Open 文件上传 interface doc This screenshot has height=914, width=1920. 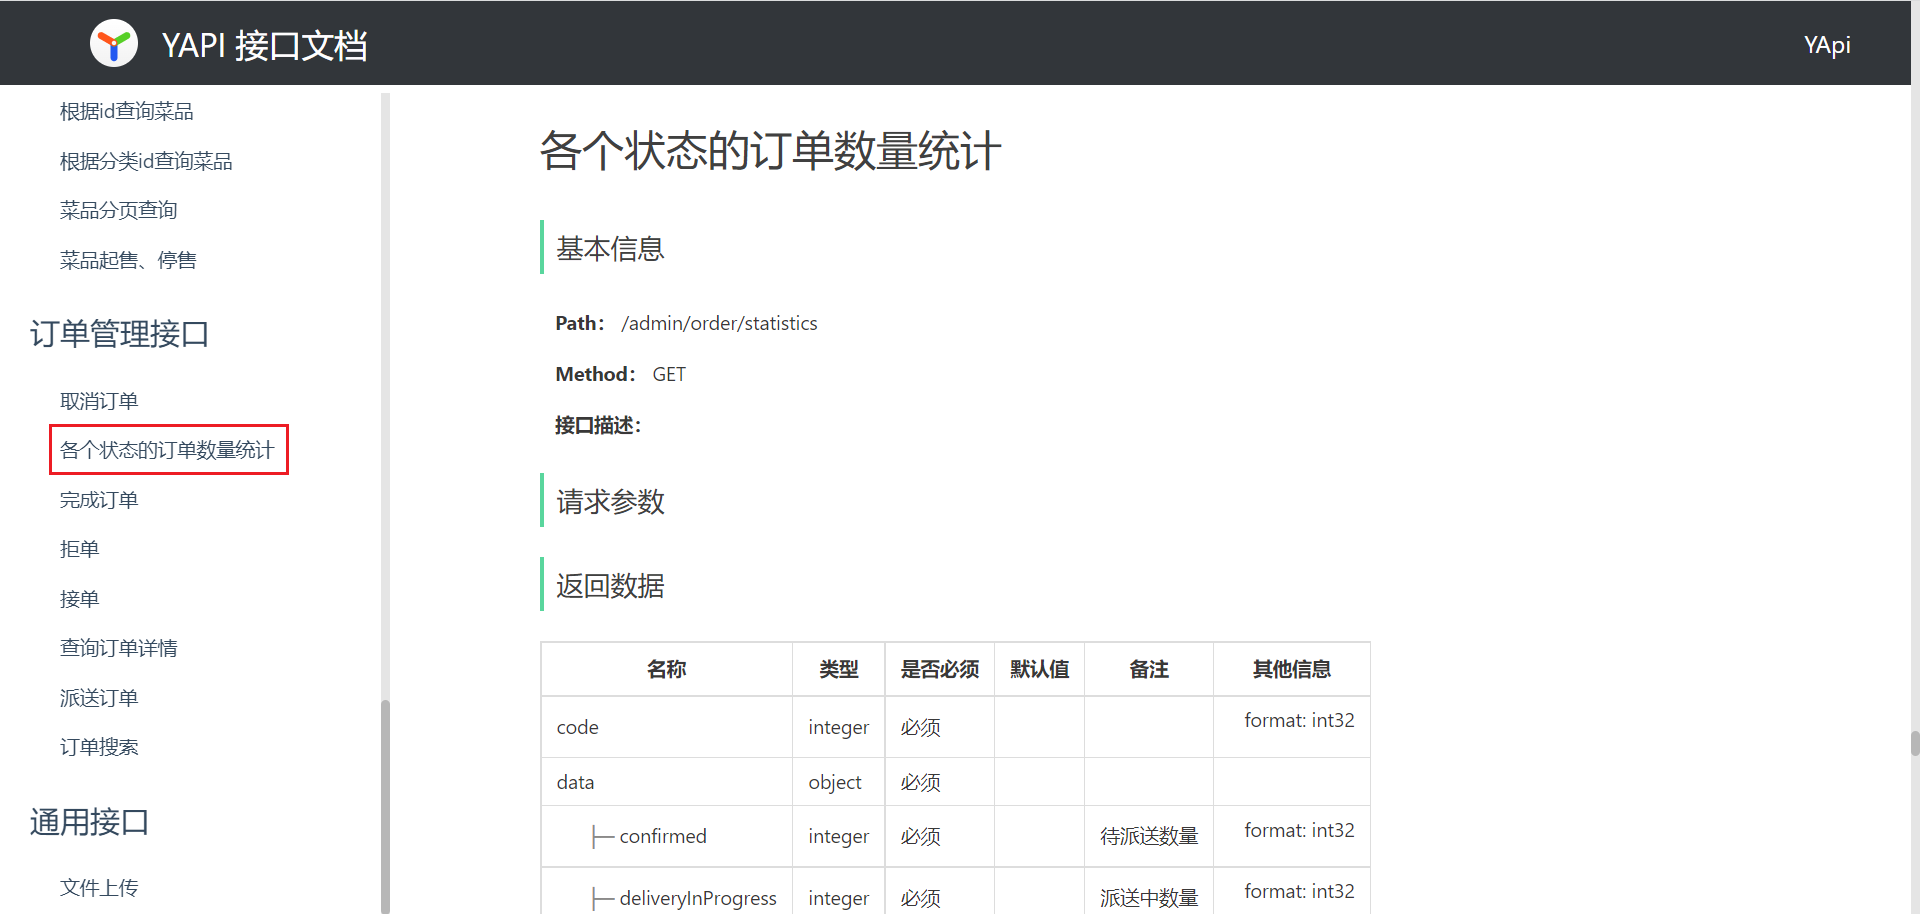click(99, 887)
